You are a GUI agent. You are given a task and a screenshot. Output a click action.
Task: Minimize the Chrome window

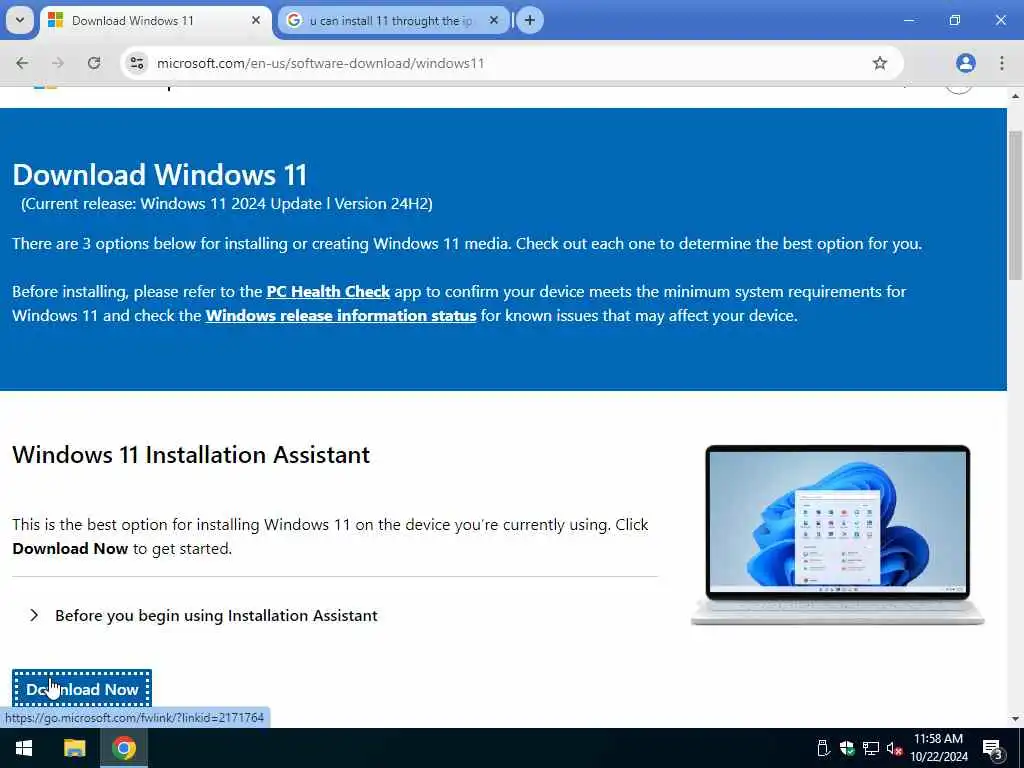pyautogui.click(x=909, y=20)
